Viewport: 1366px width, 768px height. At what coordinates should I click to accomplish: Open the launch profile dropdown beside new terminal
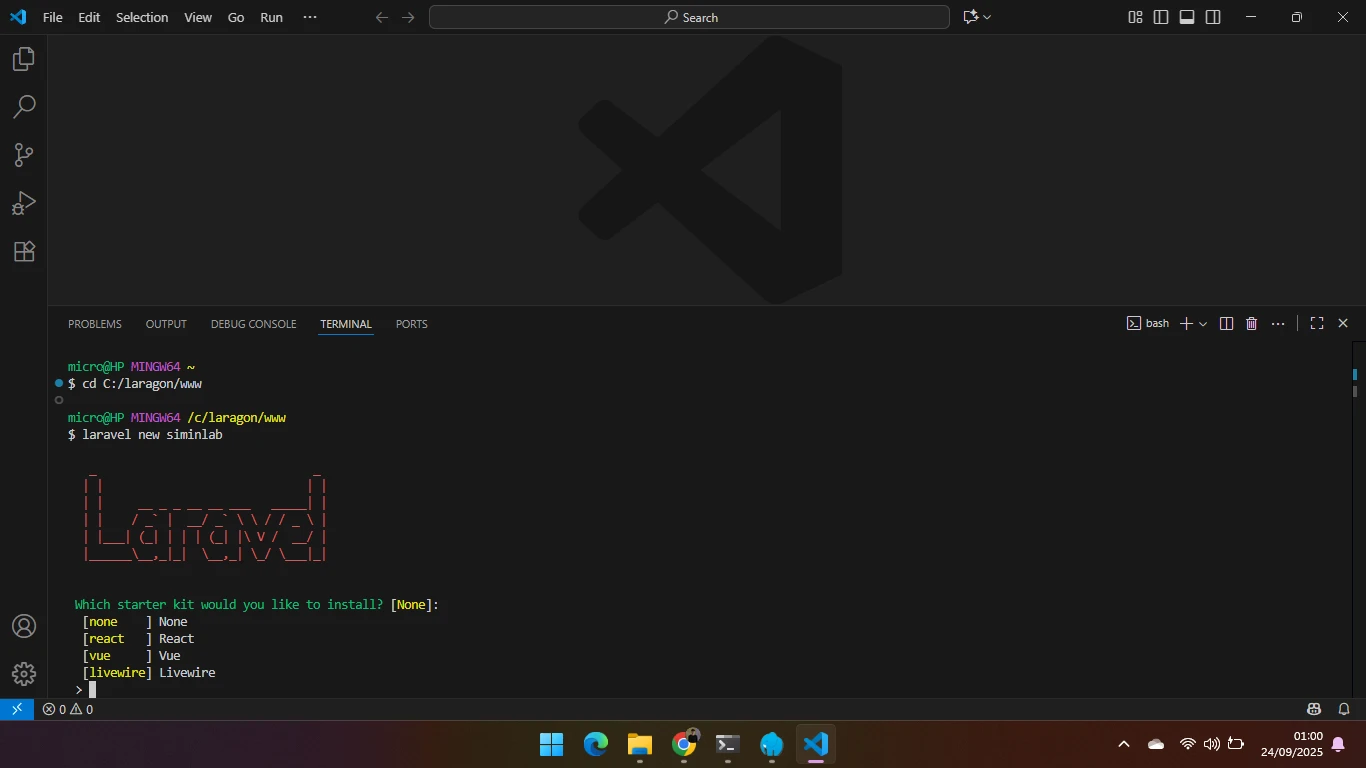[x=1203, y=324]
